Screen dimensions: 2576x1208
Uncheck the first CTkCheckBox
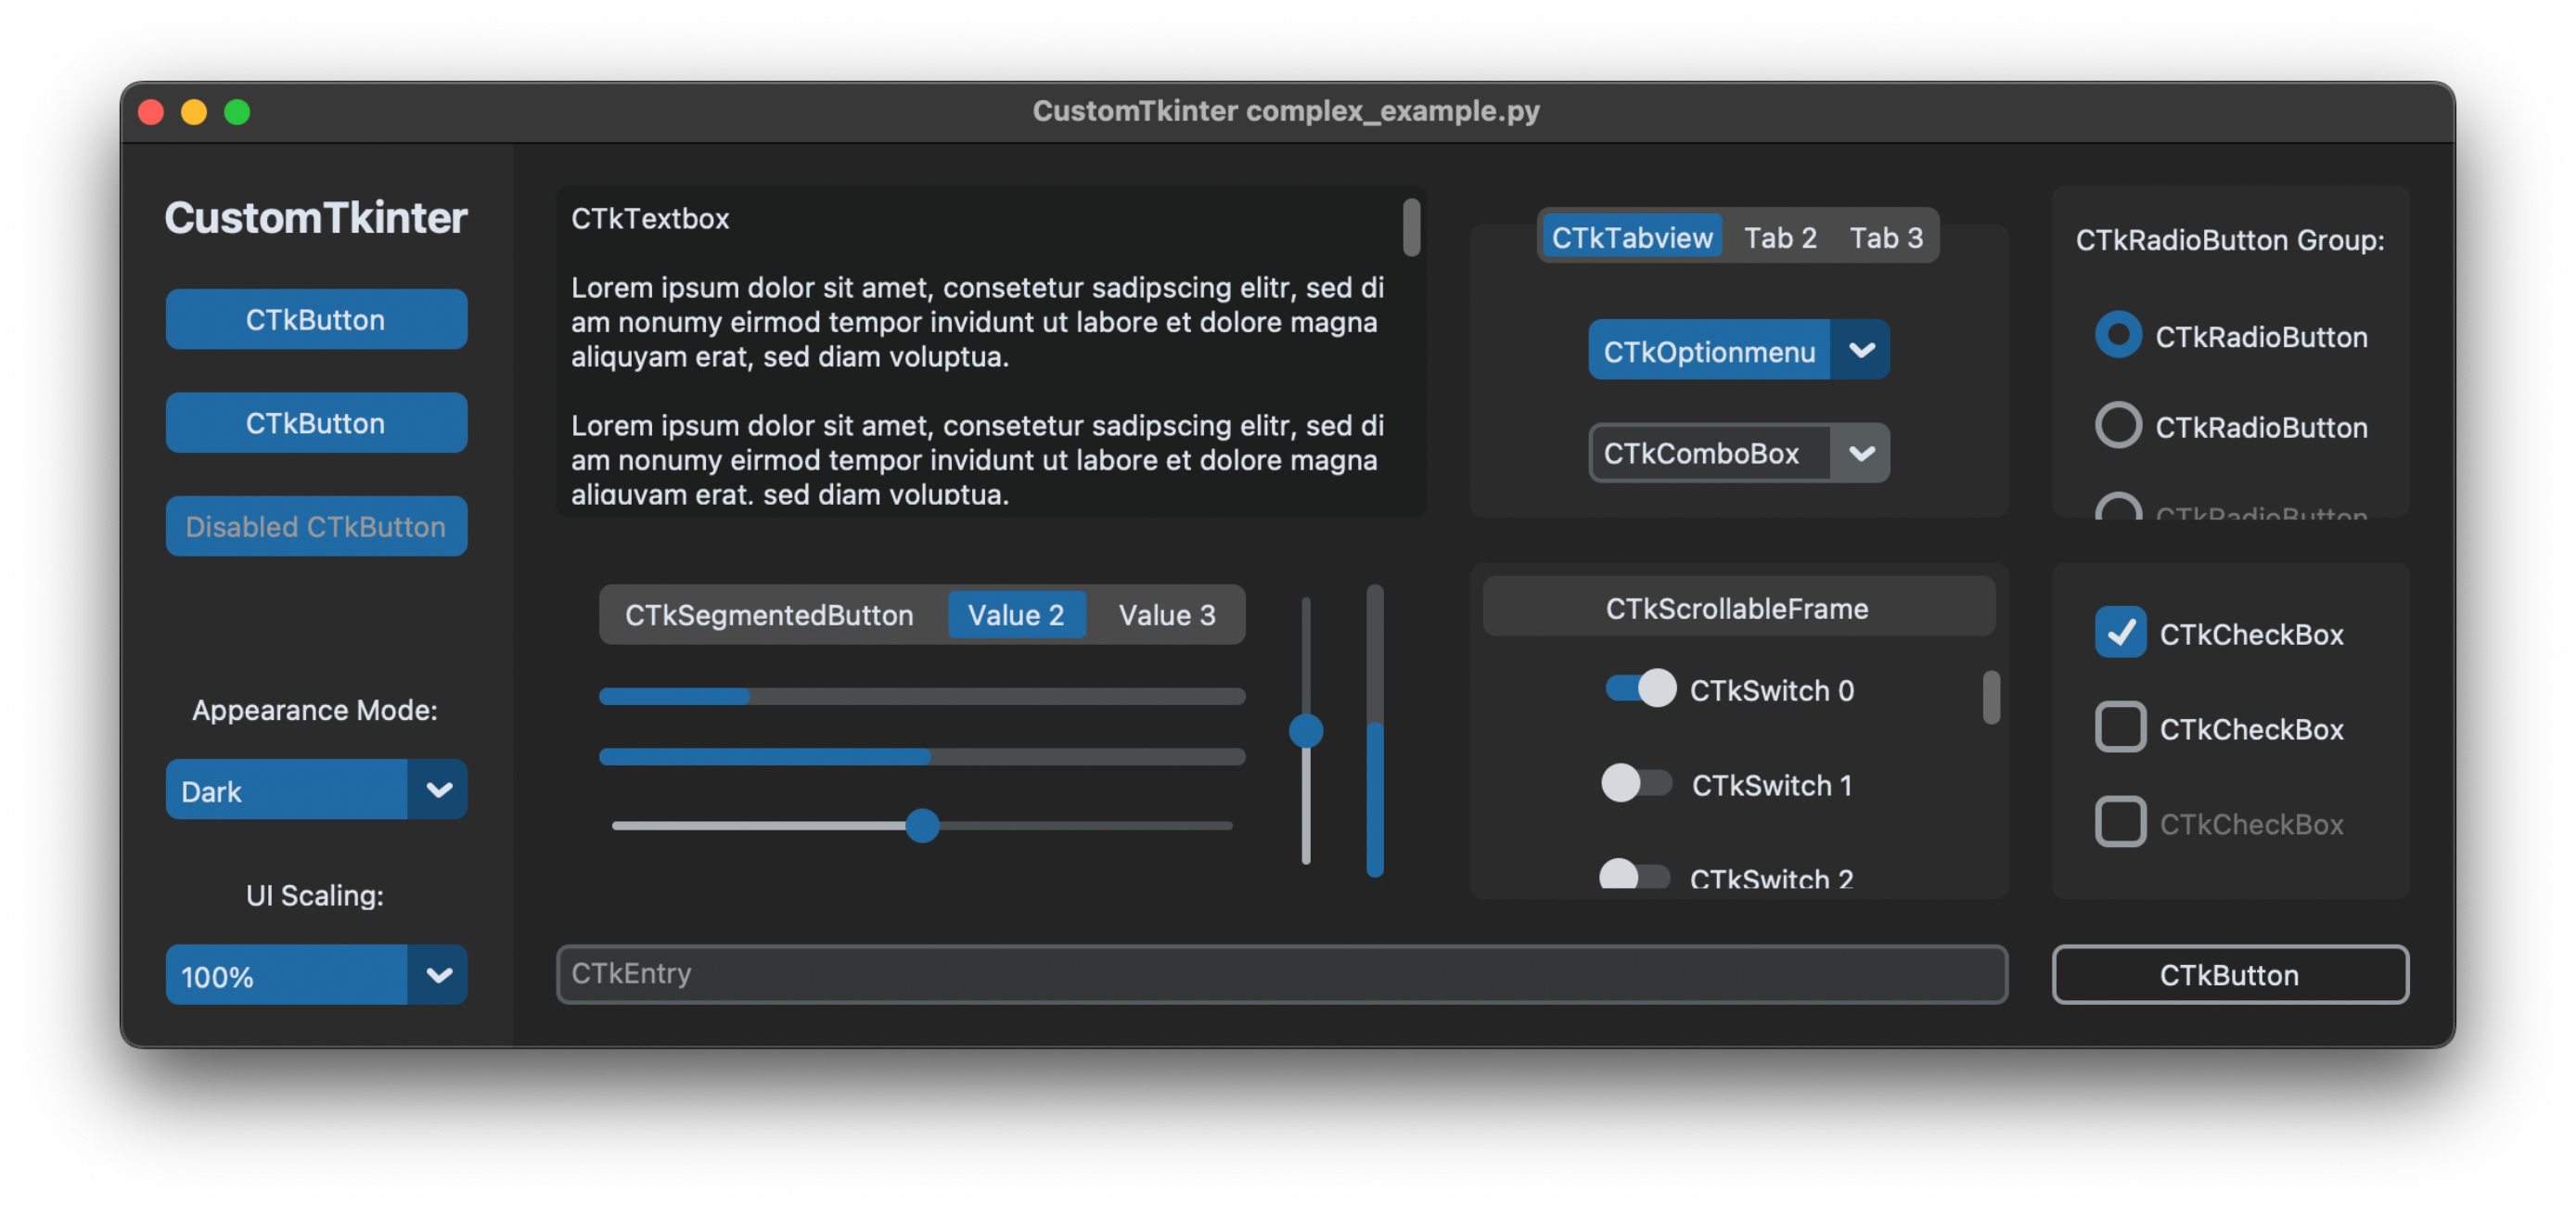(x=2121, y=632)
